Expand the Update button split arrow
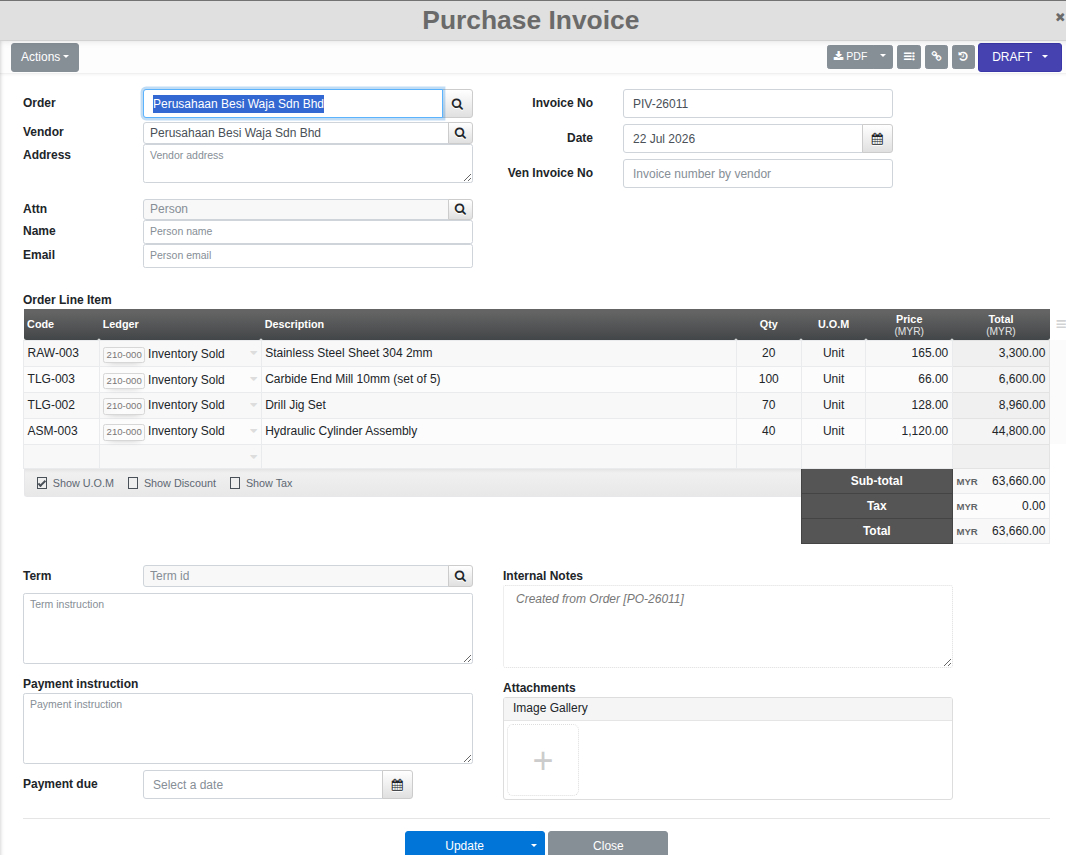1066x855 pixels. pyautogui.click(x=534, y=845)
